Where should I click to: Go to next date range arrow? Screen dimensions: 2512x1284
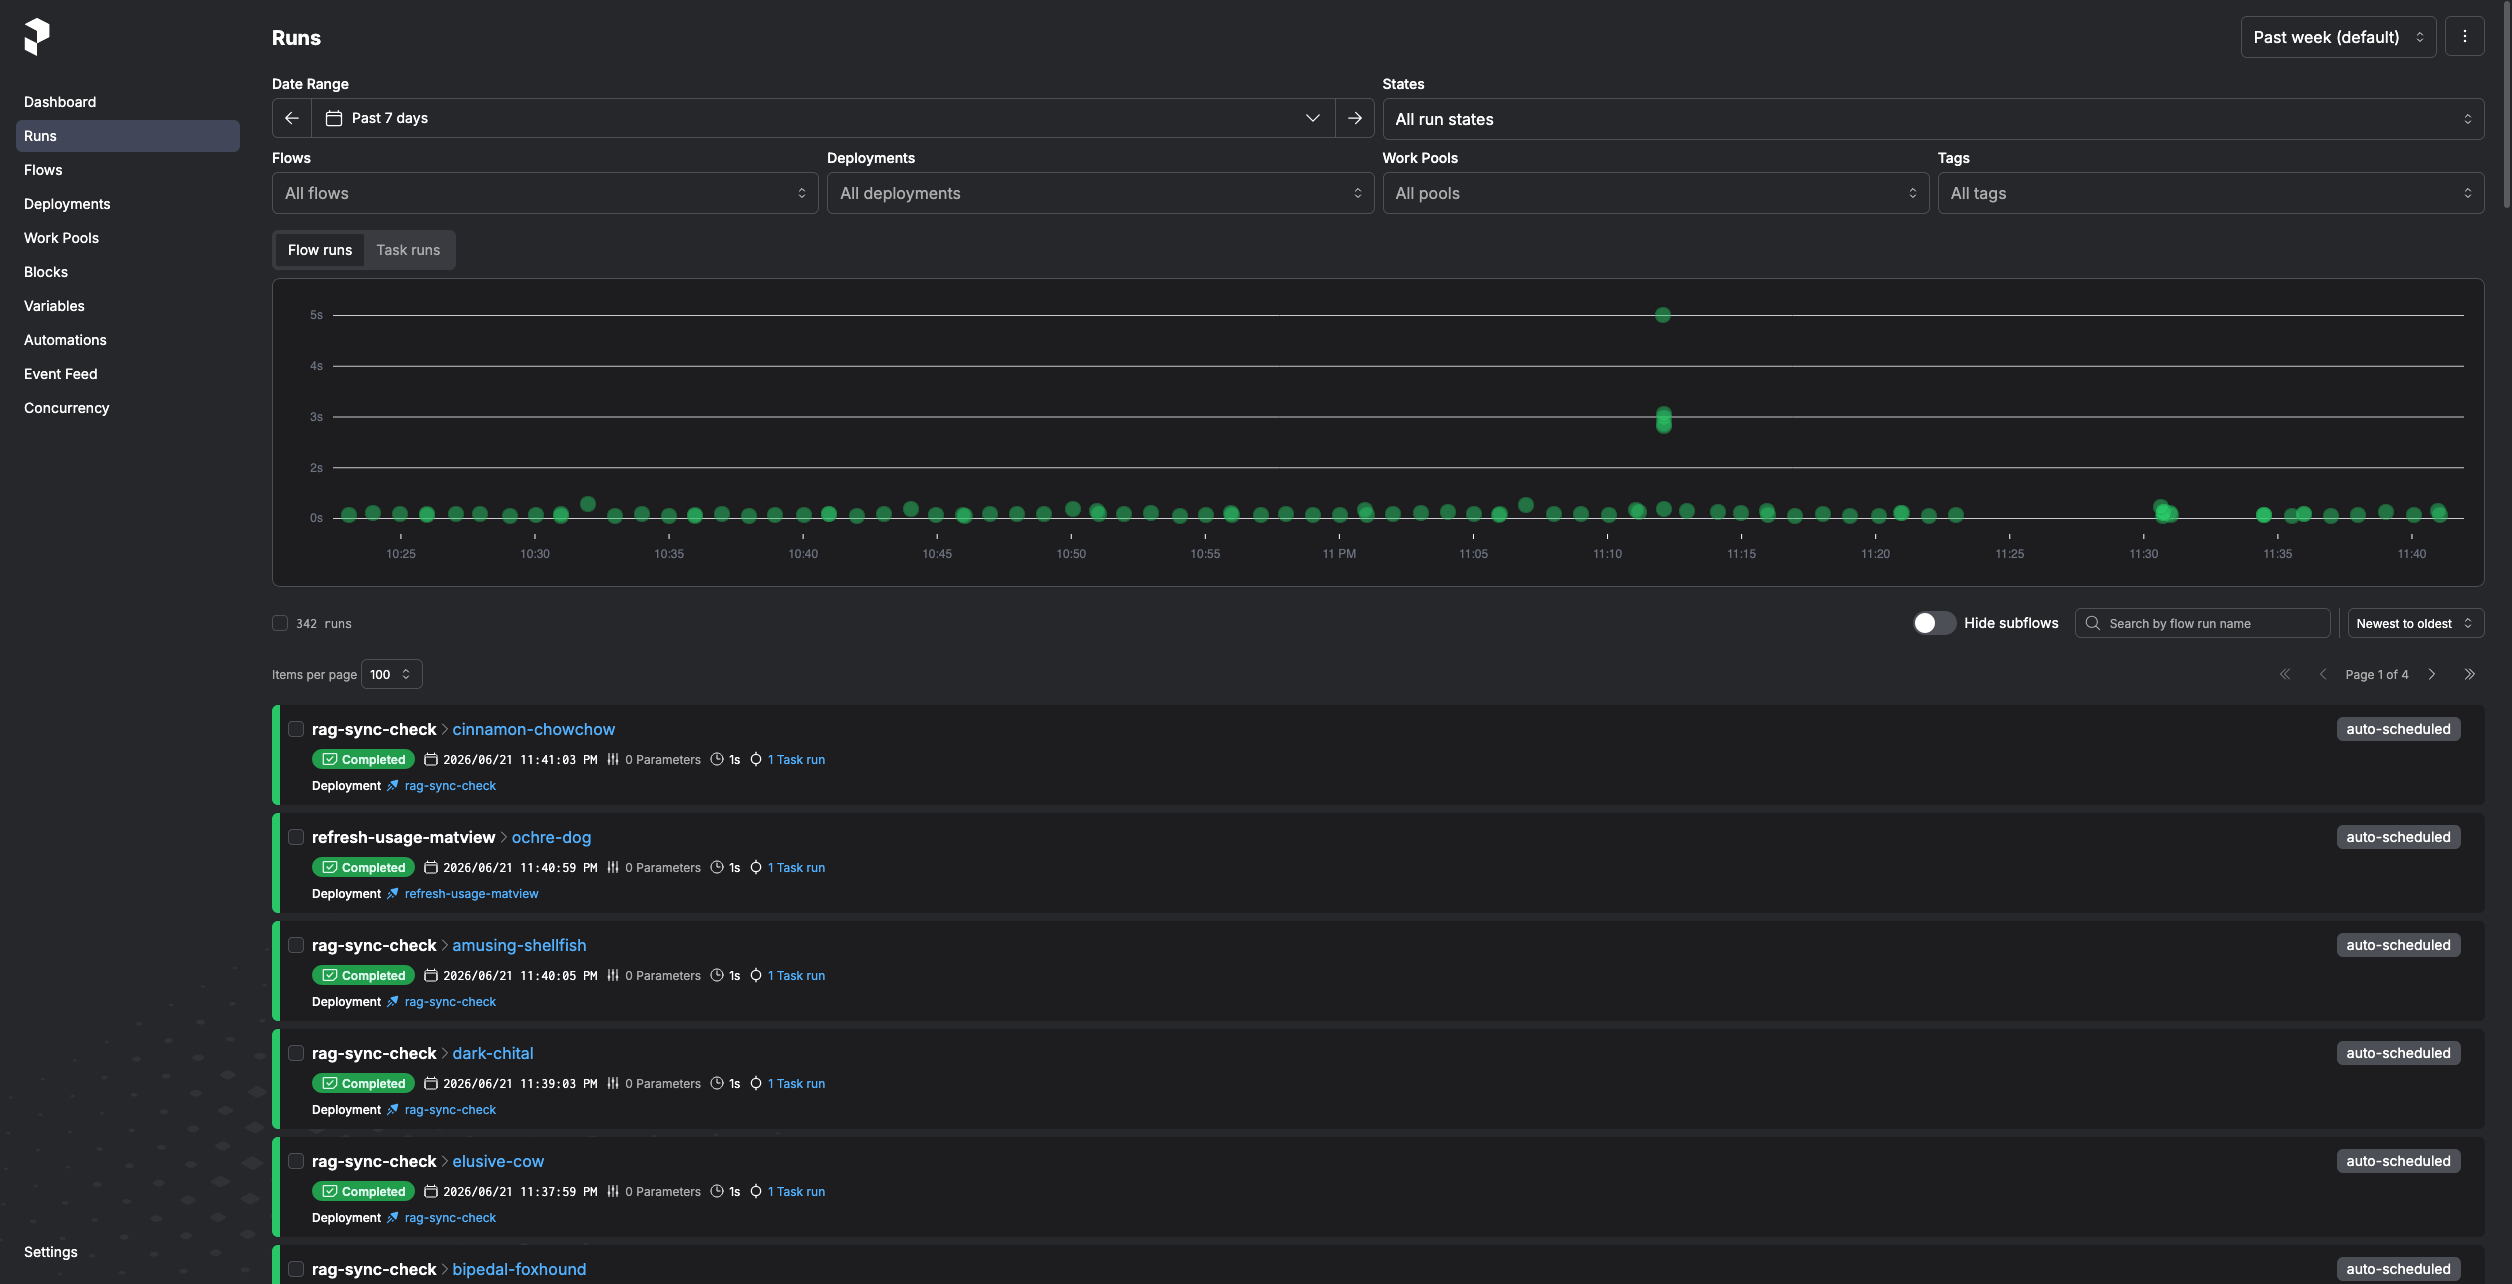(x=1355, y=118)
